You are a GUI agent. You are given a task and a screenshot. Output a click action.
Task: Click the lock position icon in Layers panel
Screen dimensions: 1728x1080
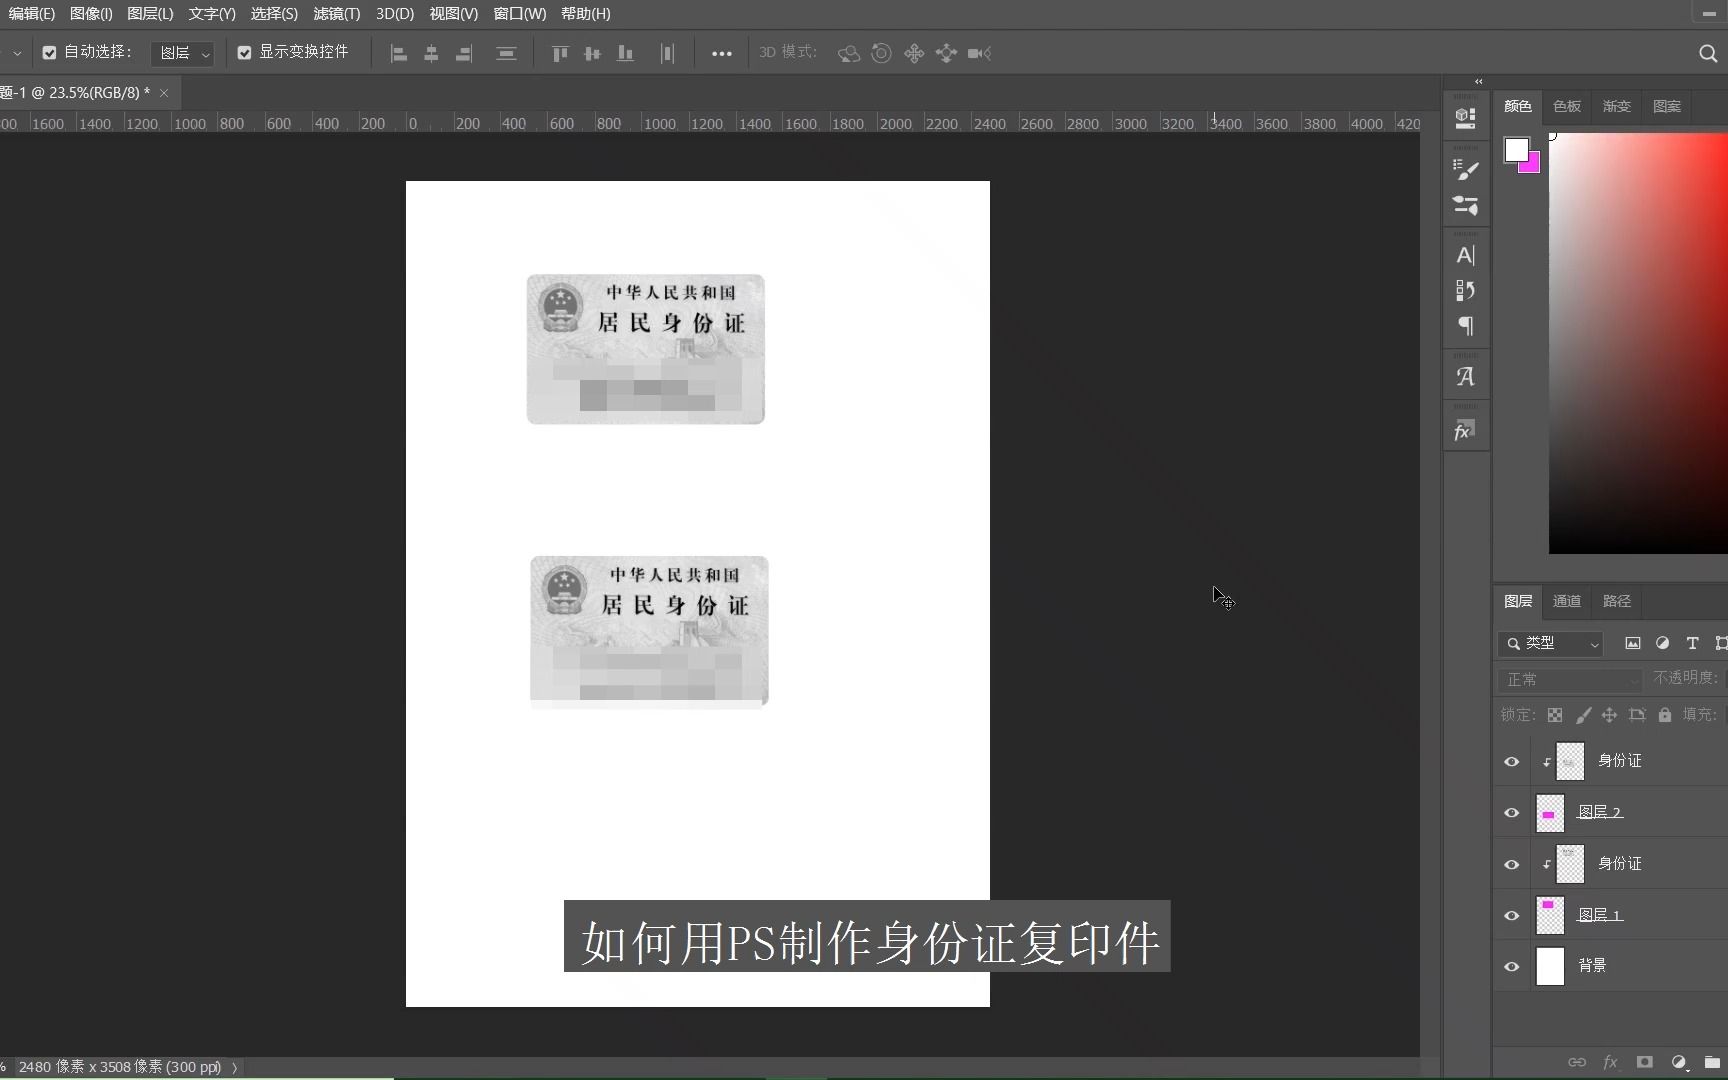[x=1610, y=715]
